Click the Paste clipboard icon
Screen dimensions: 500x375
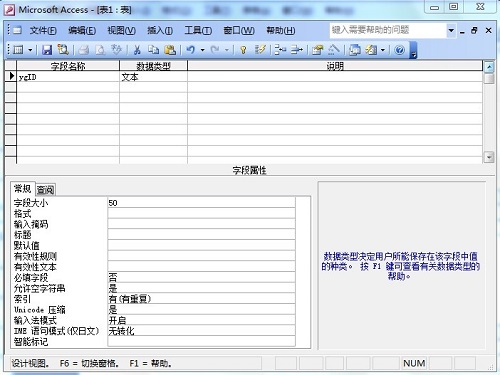pos(170,50)
